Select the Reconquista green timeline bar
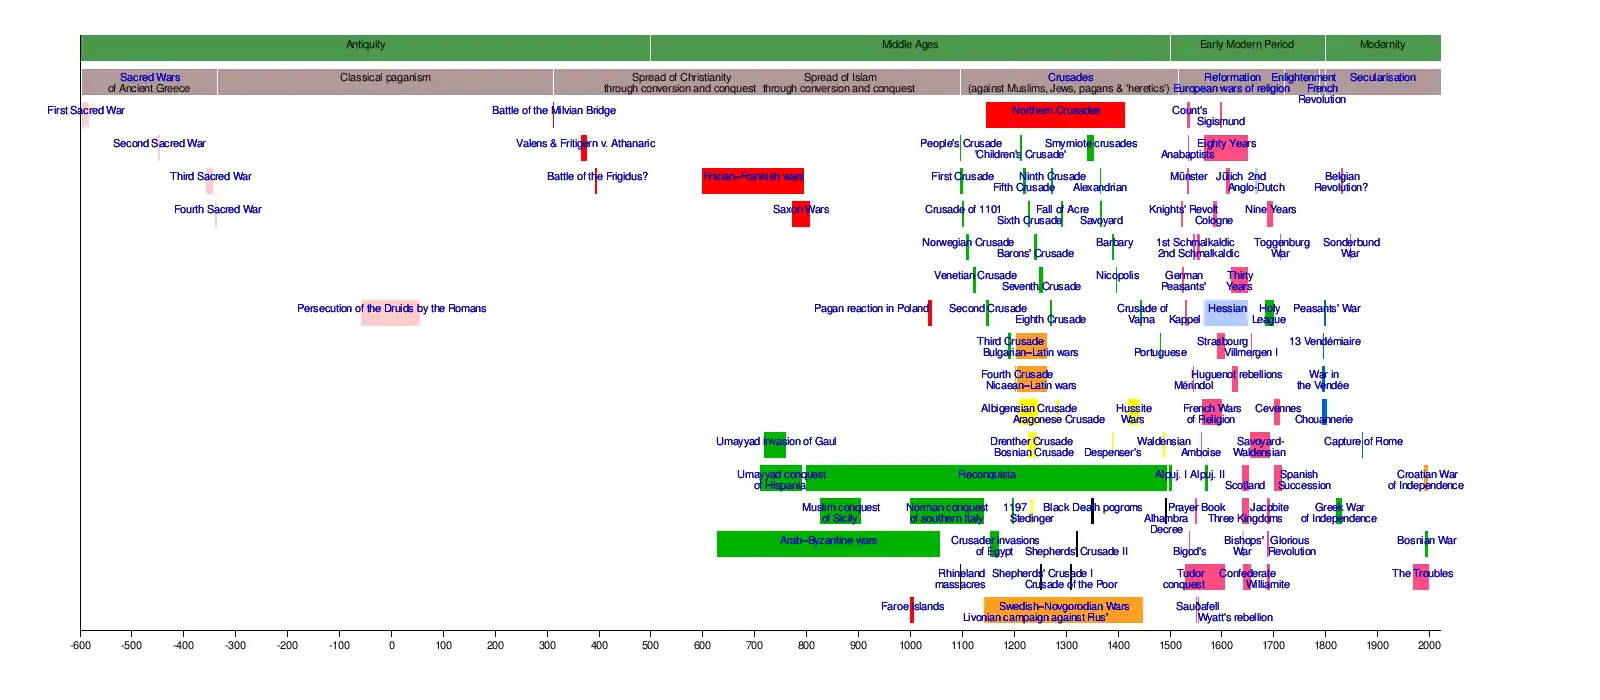The image size is (1600, 700). point(986,477)
